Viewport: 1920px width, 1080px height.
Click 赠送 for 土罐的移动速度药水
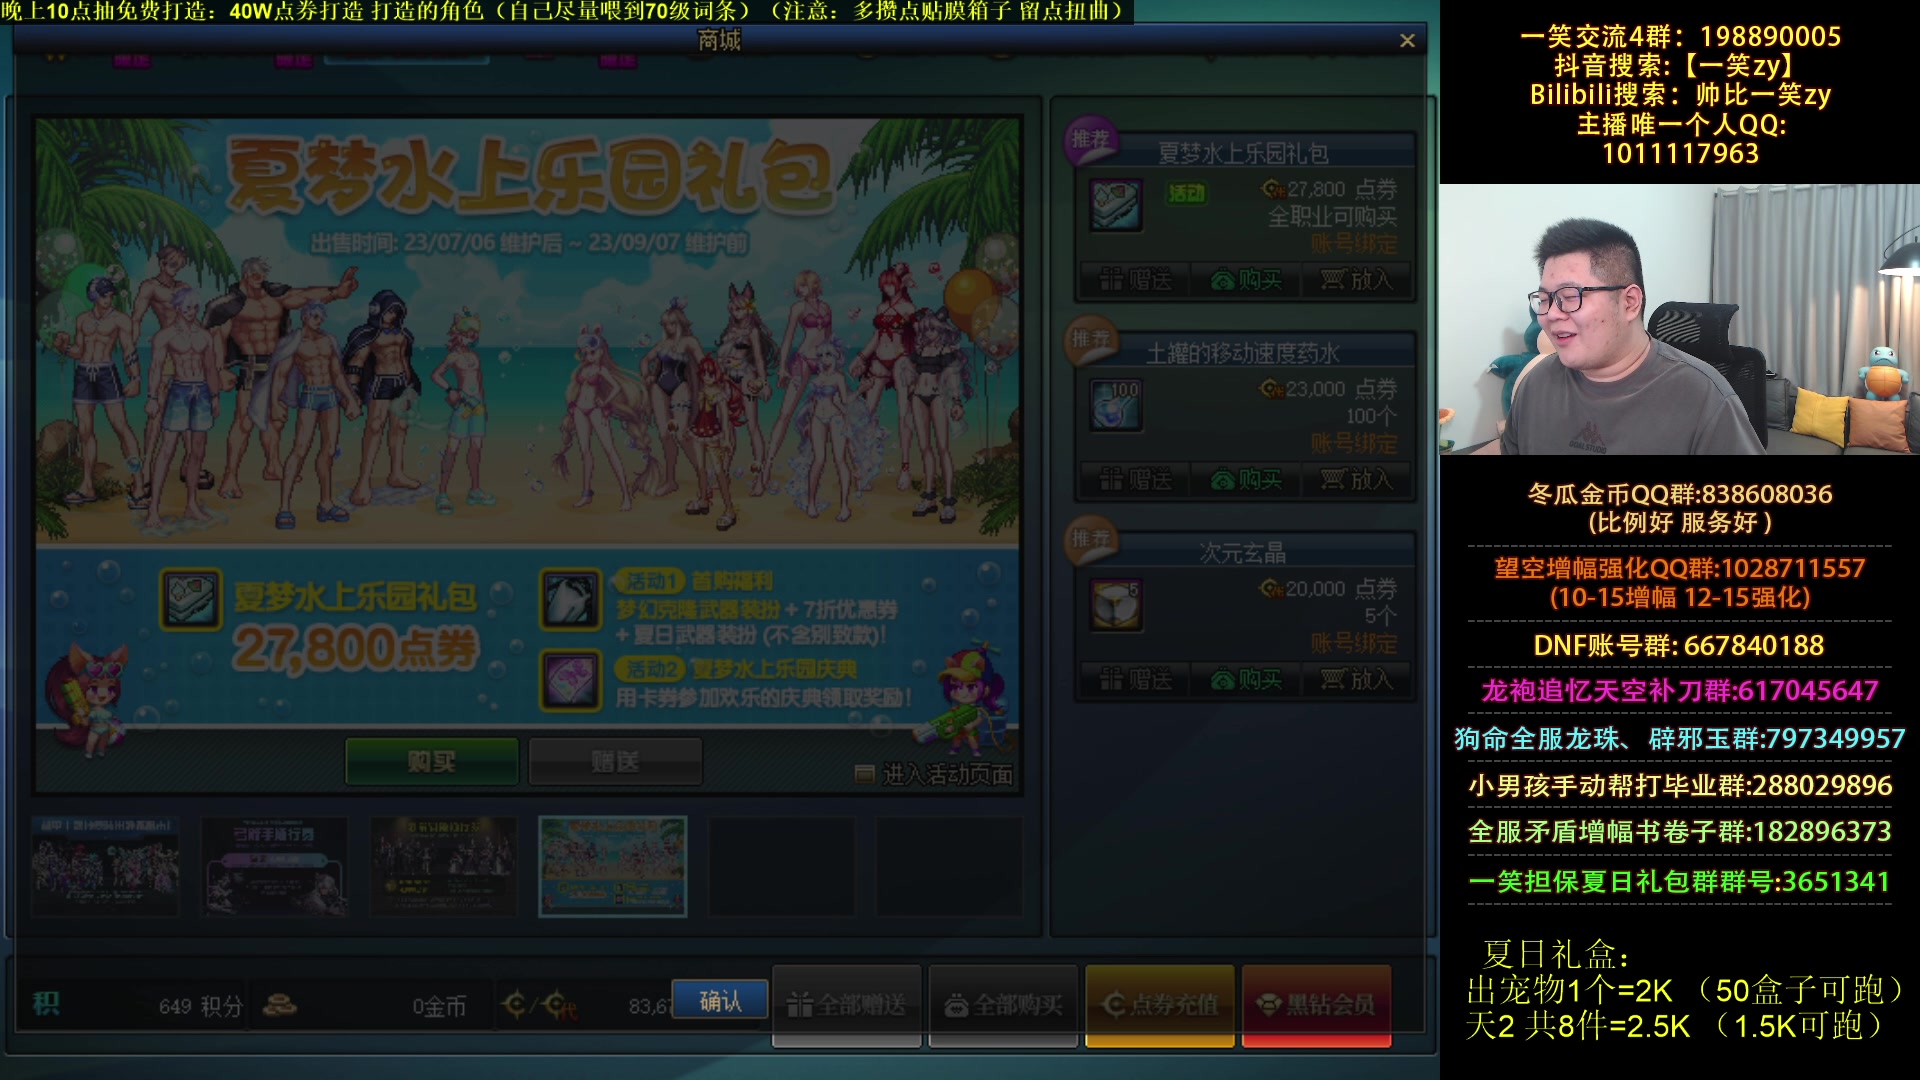click(1136, 480)
